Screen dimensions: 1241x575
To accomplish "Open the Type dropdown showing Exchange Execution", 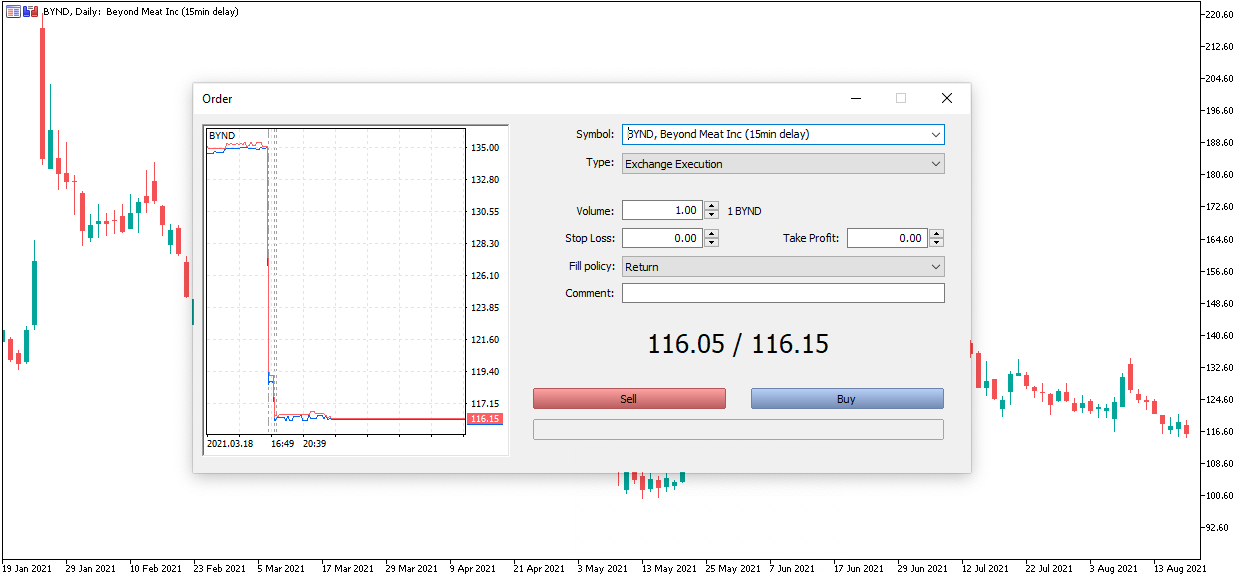I will click(783, 164).
